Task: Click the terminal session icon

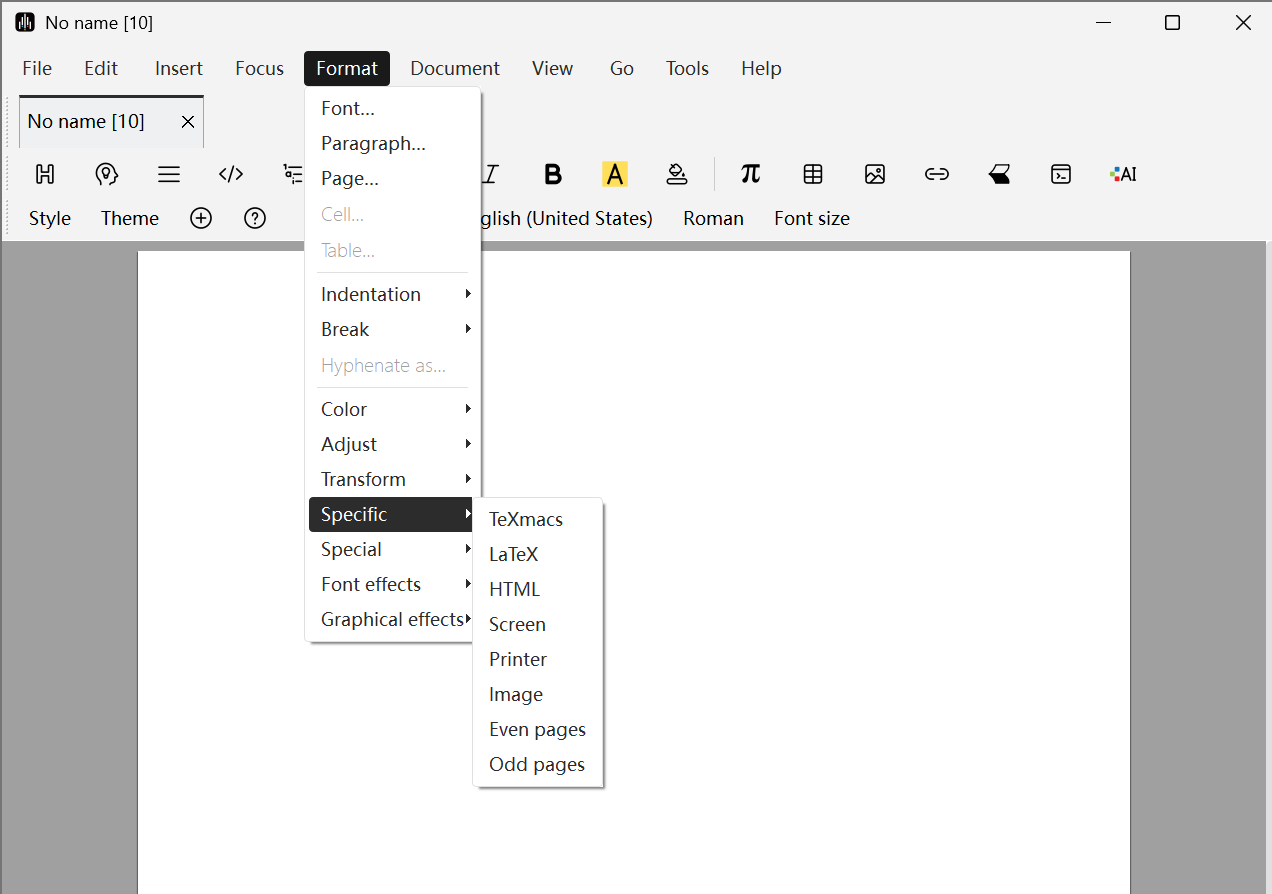Action: tap(1061, 174)
